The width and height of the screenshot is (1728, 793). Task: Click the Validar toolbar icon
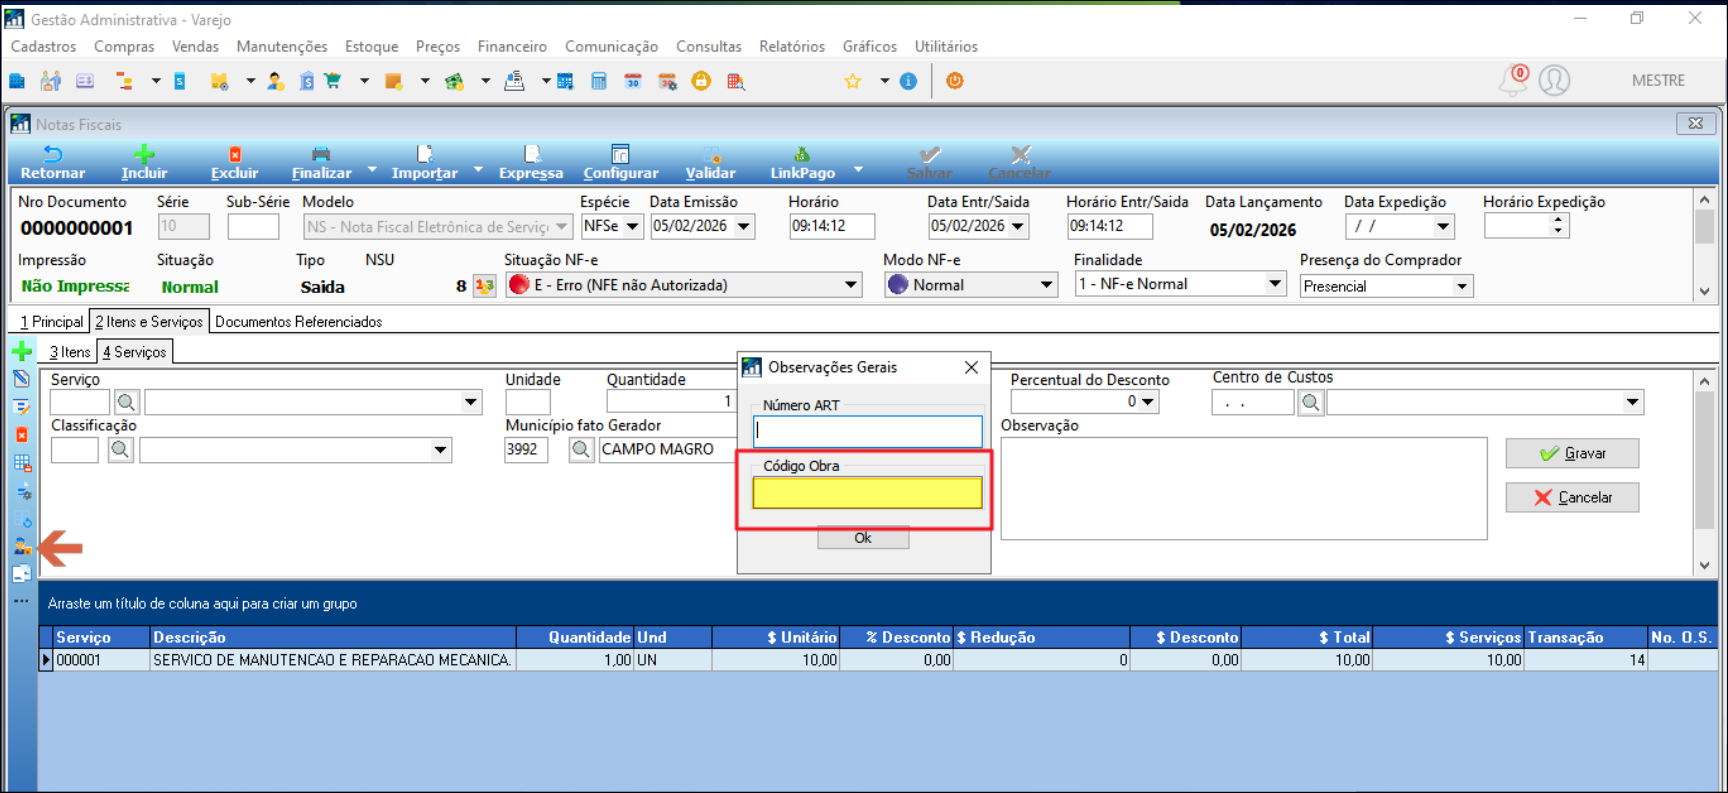[x=711, y=155]
